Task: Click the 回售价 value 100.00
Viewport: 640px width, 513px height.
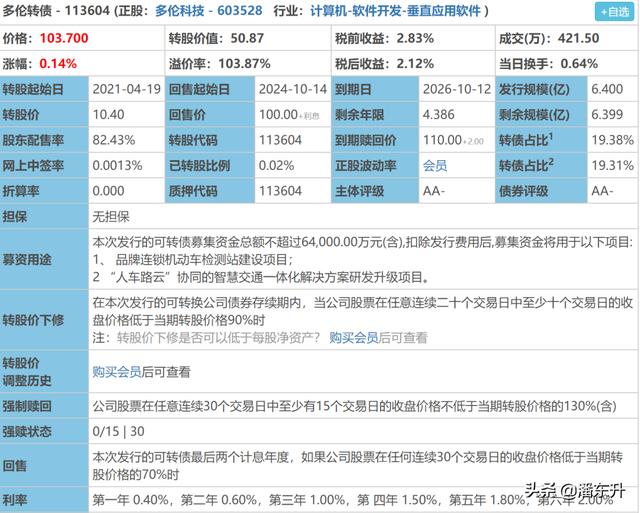Action: click(278, 115)
